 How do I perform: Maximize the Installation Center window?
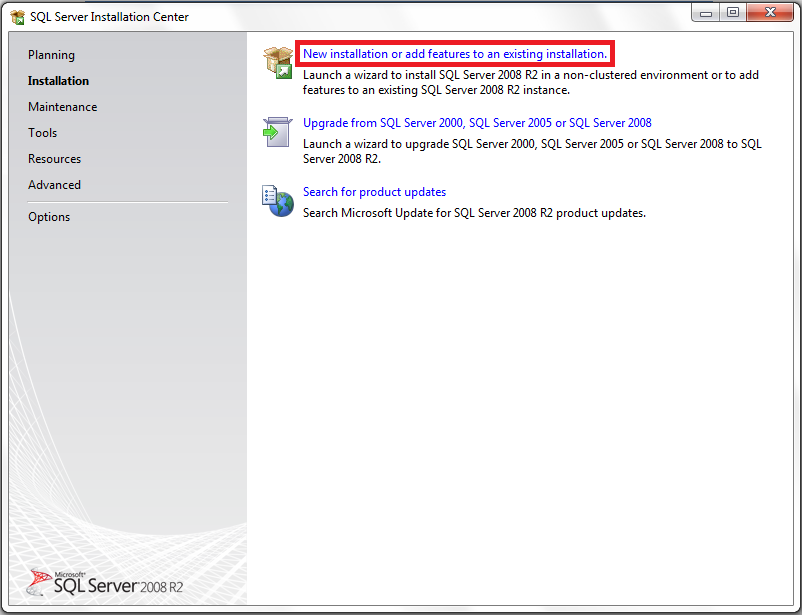pyautogui.click(x=733, y=13)
